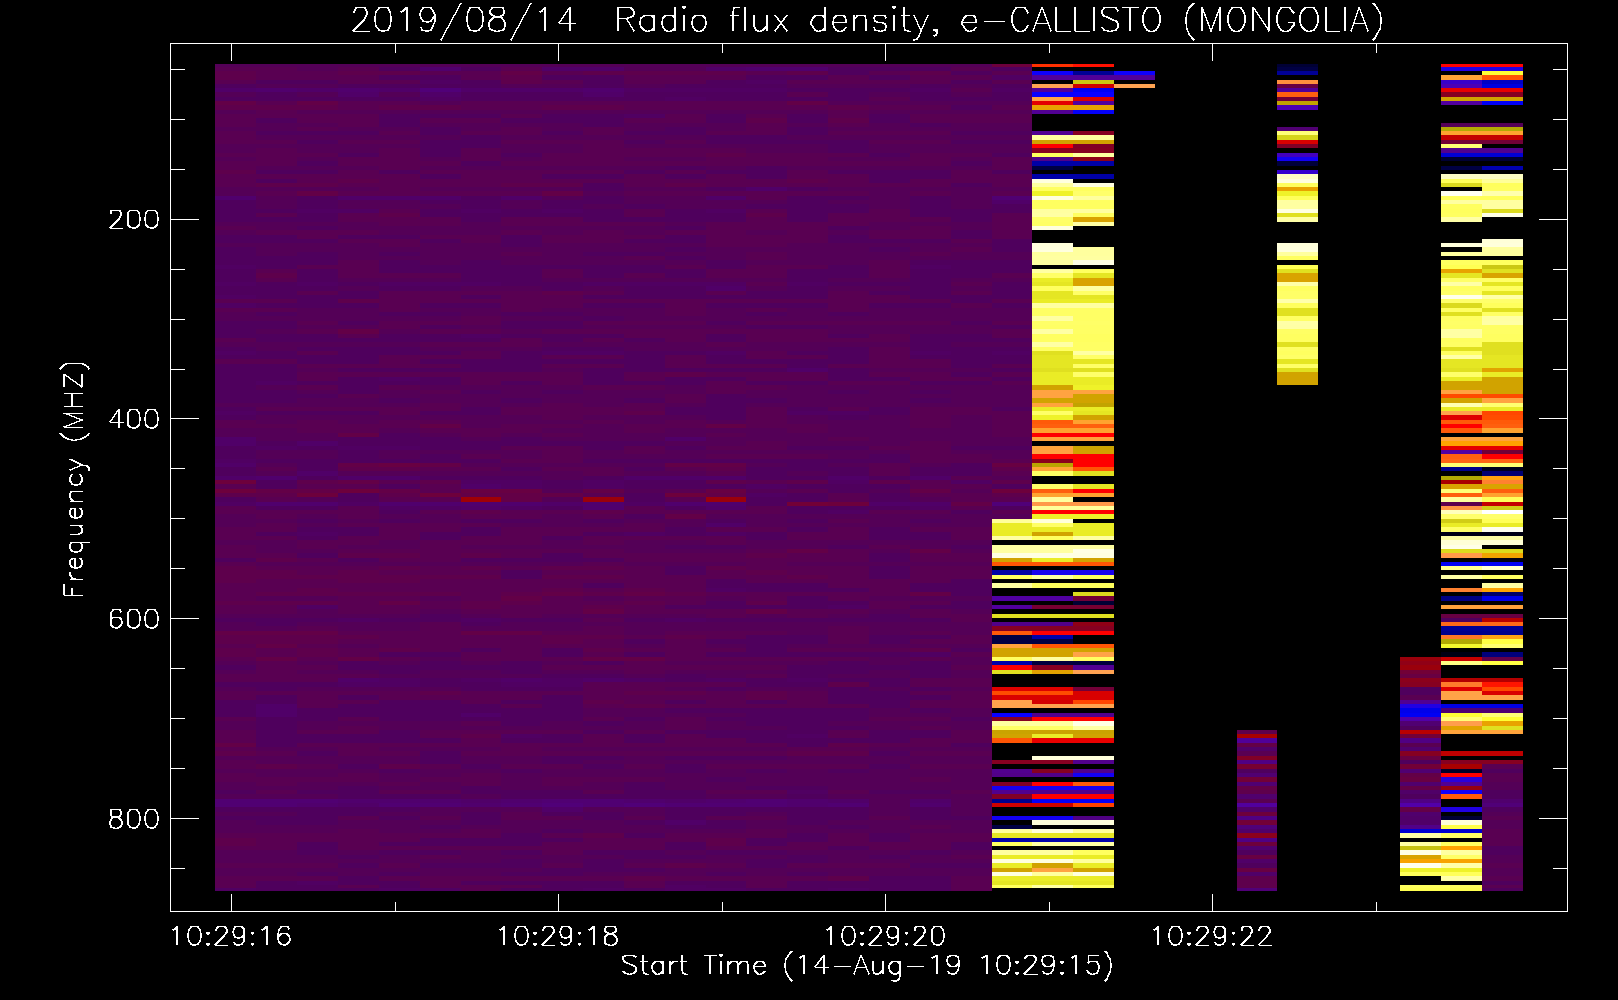Click the 10:29:22 time tick label
The height and width of the screenshot is (1000, 1618).
[1212, 937]
